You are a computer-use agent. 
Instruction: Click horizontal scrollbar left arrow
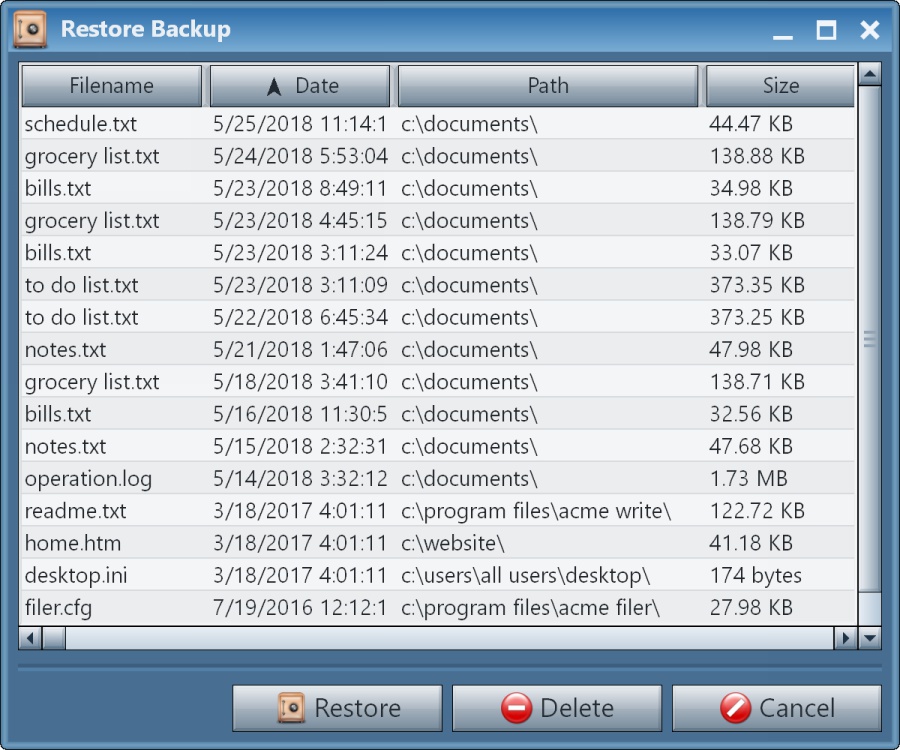pyautogui.click(x=30, y=638)
